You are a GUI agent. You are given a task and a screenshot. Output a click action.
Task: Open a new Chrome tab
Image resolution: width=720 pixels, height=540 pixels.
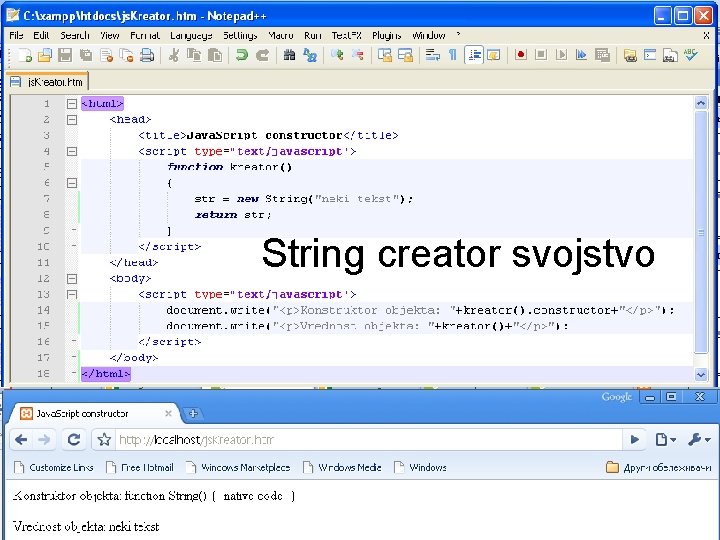click(x=193, y=413)
